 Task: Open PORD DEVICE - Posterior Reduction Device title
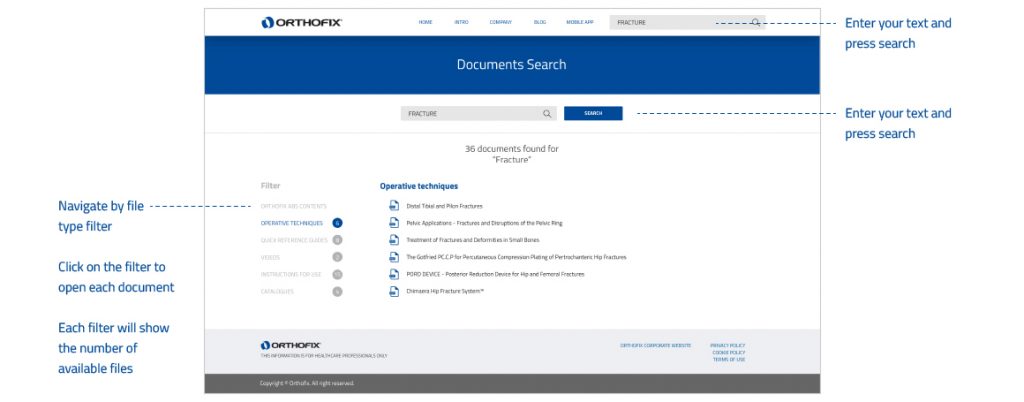[x=495, y=274]
